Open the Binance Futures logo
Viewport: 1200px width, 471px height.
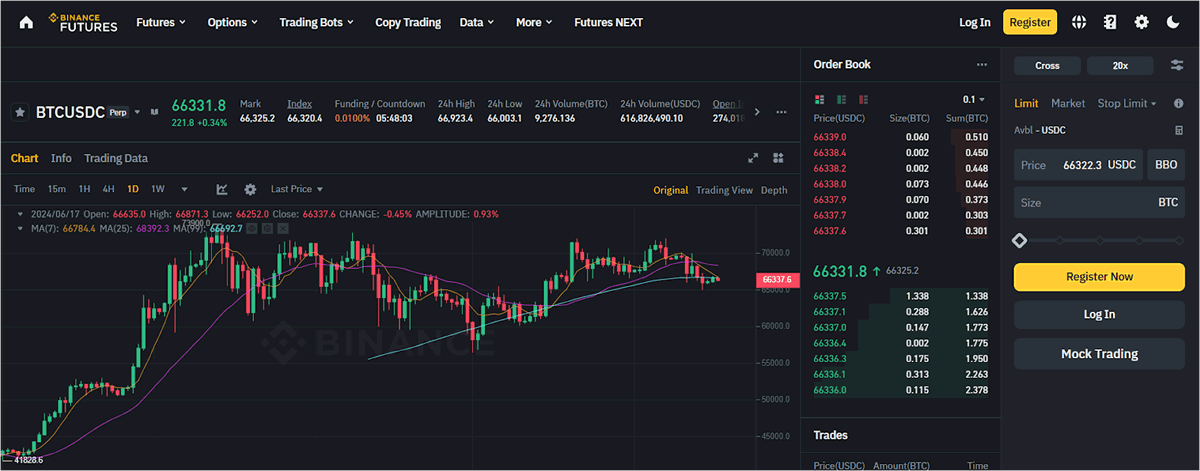pos(82,22)
